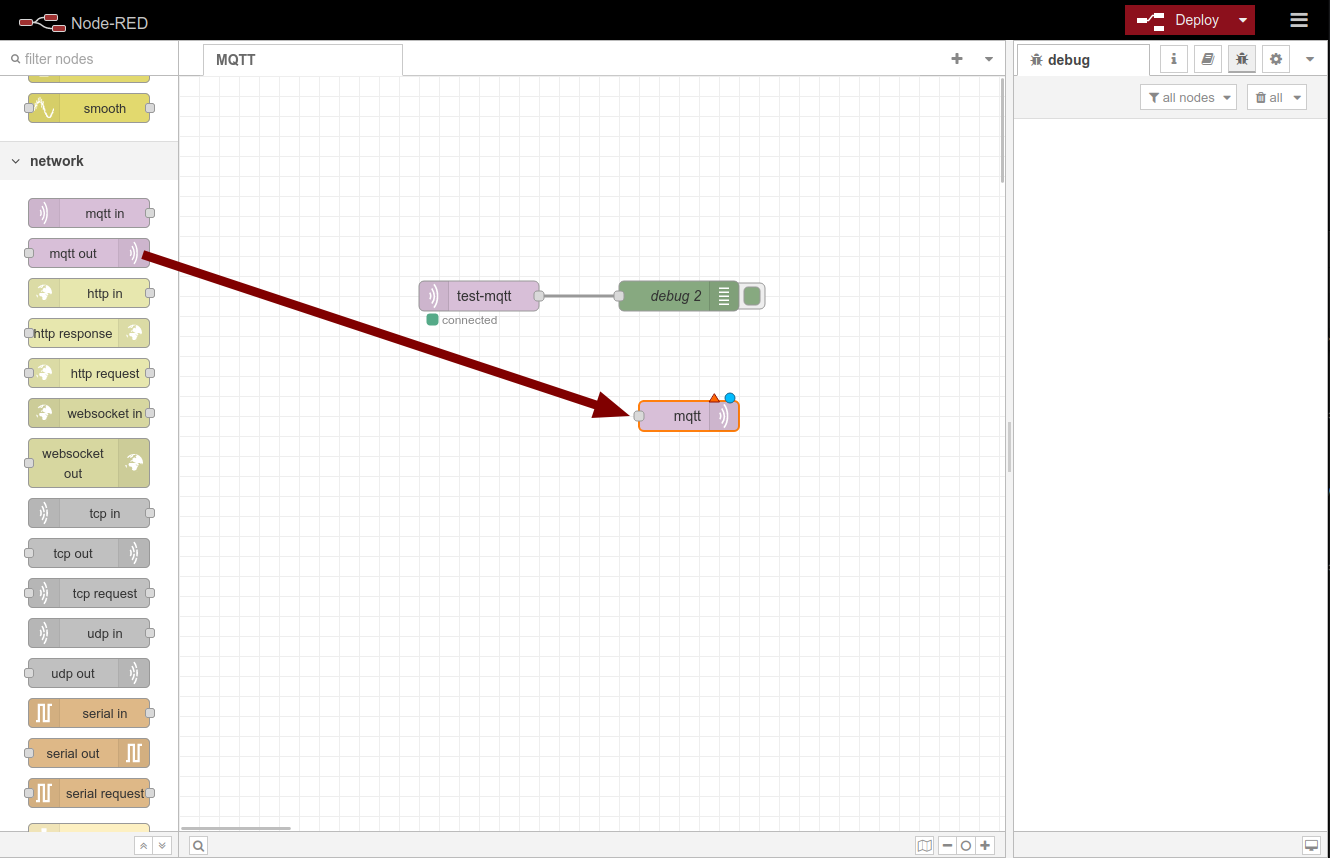The width and height of the screenshot is (1330, 858).
Task: Zoom in with the plus icon
Action: [986, 846]
